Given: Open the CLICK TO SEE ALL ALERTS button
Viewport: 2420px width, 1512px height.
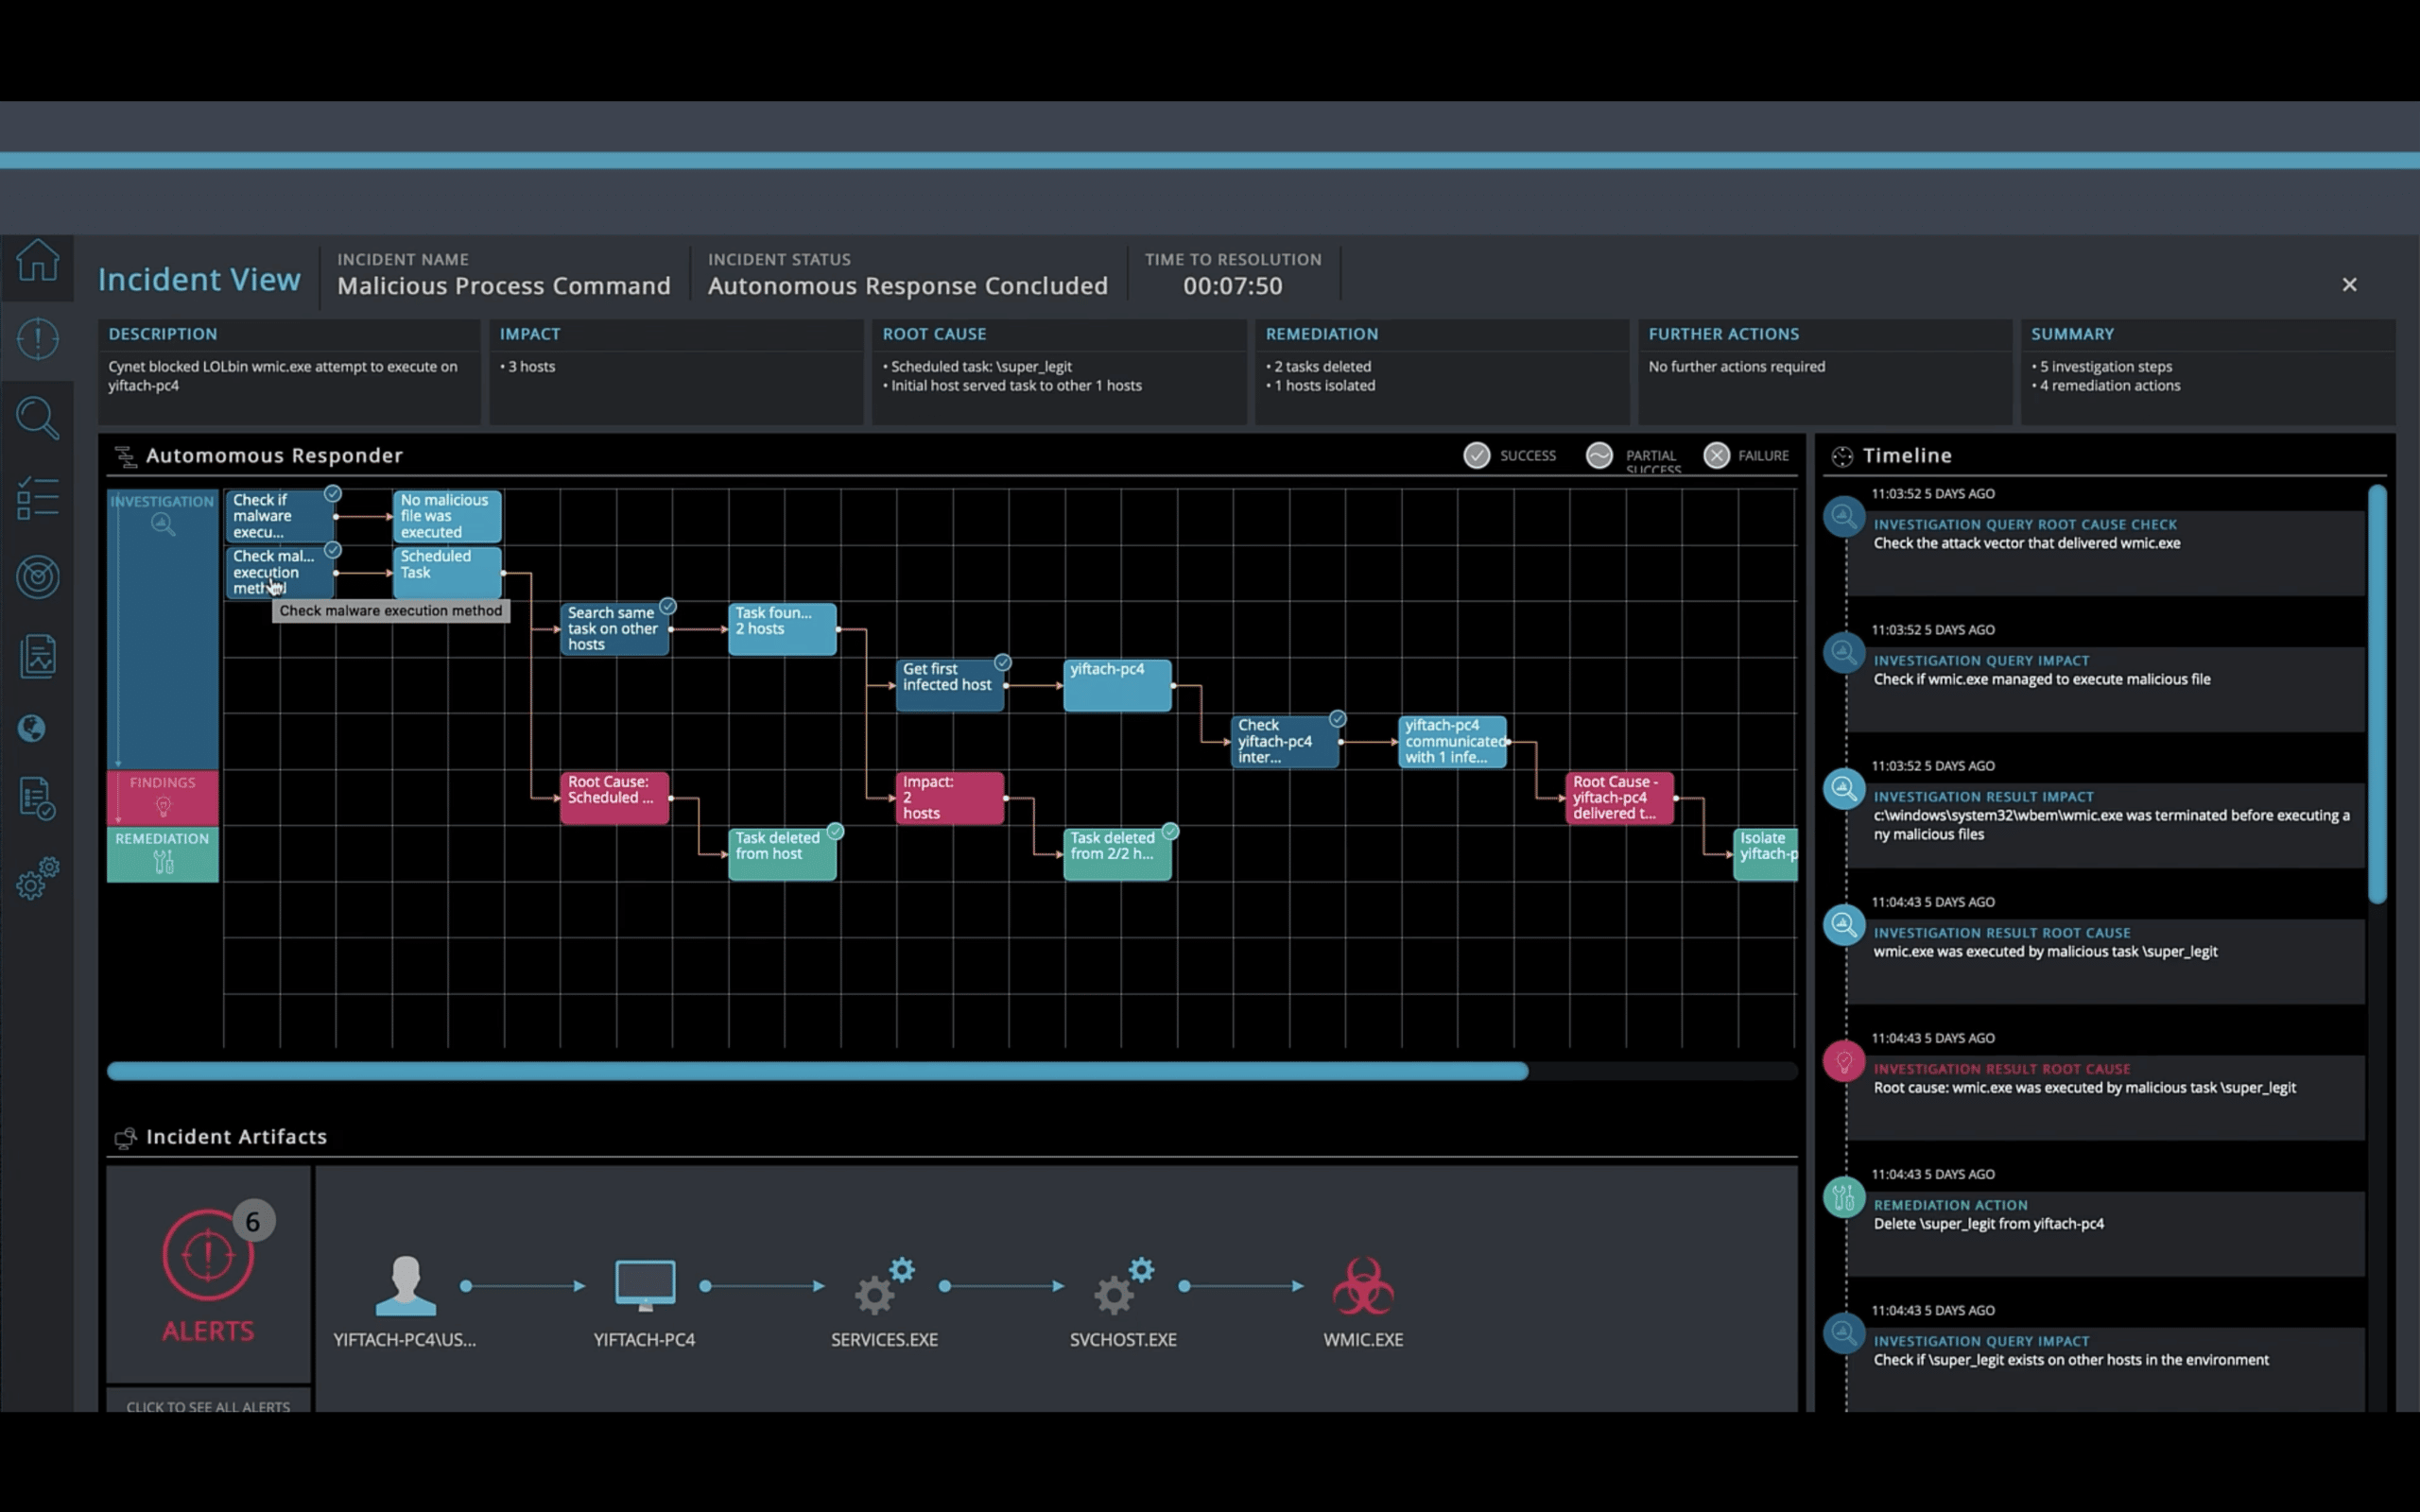Looking at the screenshot, I should coord(205,1406).
